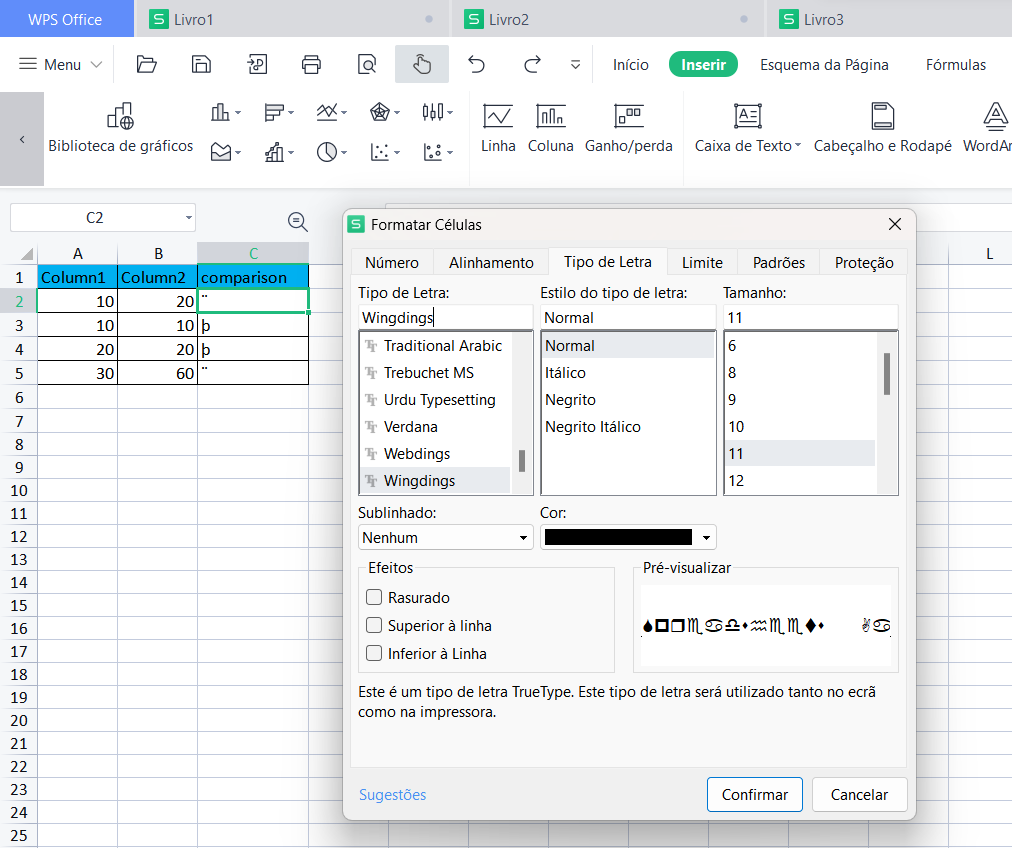Screen dimensions: 1012x848
Task: Click the Save icon in toolbar
Action: tap(201, 65)
